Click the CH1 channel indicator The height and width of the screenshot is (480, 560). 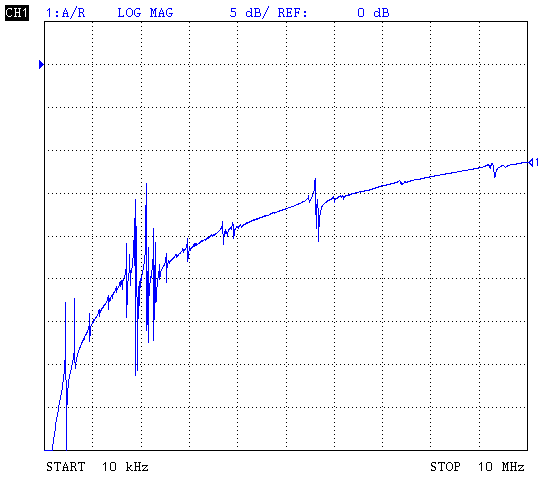tap(17, 13)
